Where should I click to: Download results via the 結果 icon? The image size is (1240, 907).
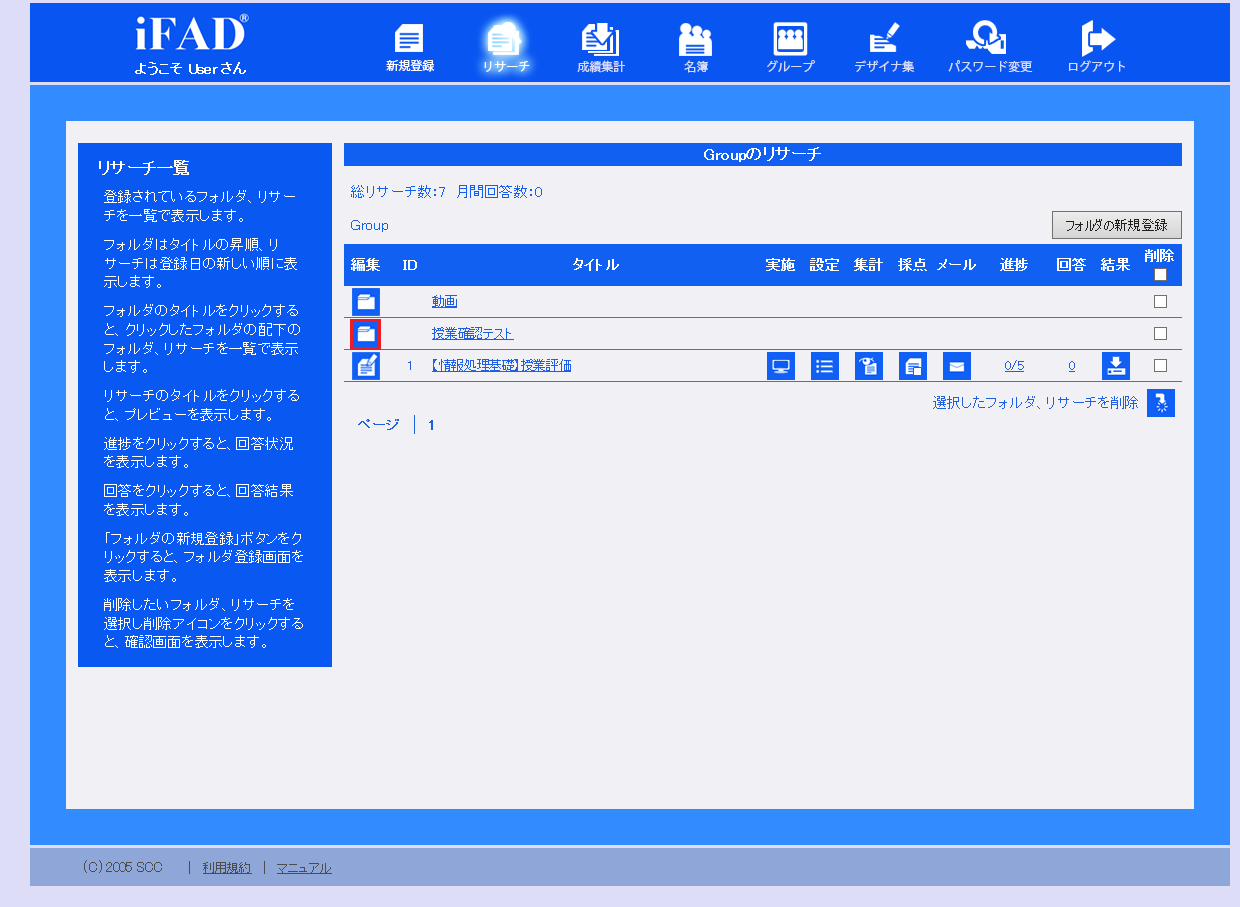[1115, 365]
